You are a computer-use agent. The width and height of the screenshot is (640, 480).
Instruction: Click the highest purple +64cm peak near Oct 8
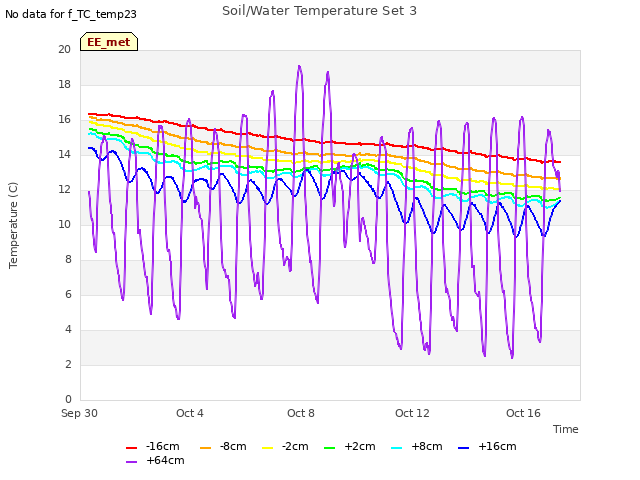pyautogui.click(x=299, y=66)
